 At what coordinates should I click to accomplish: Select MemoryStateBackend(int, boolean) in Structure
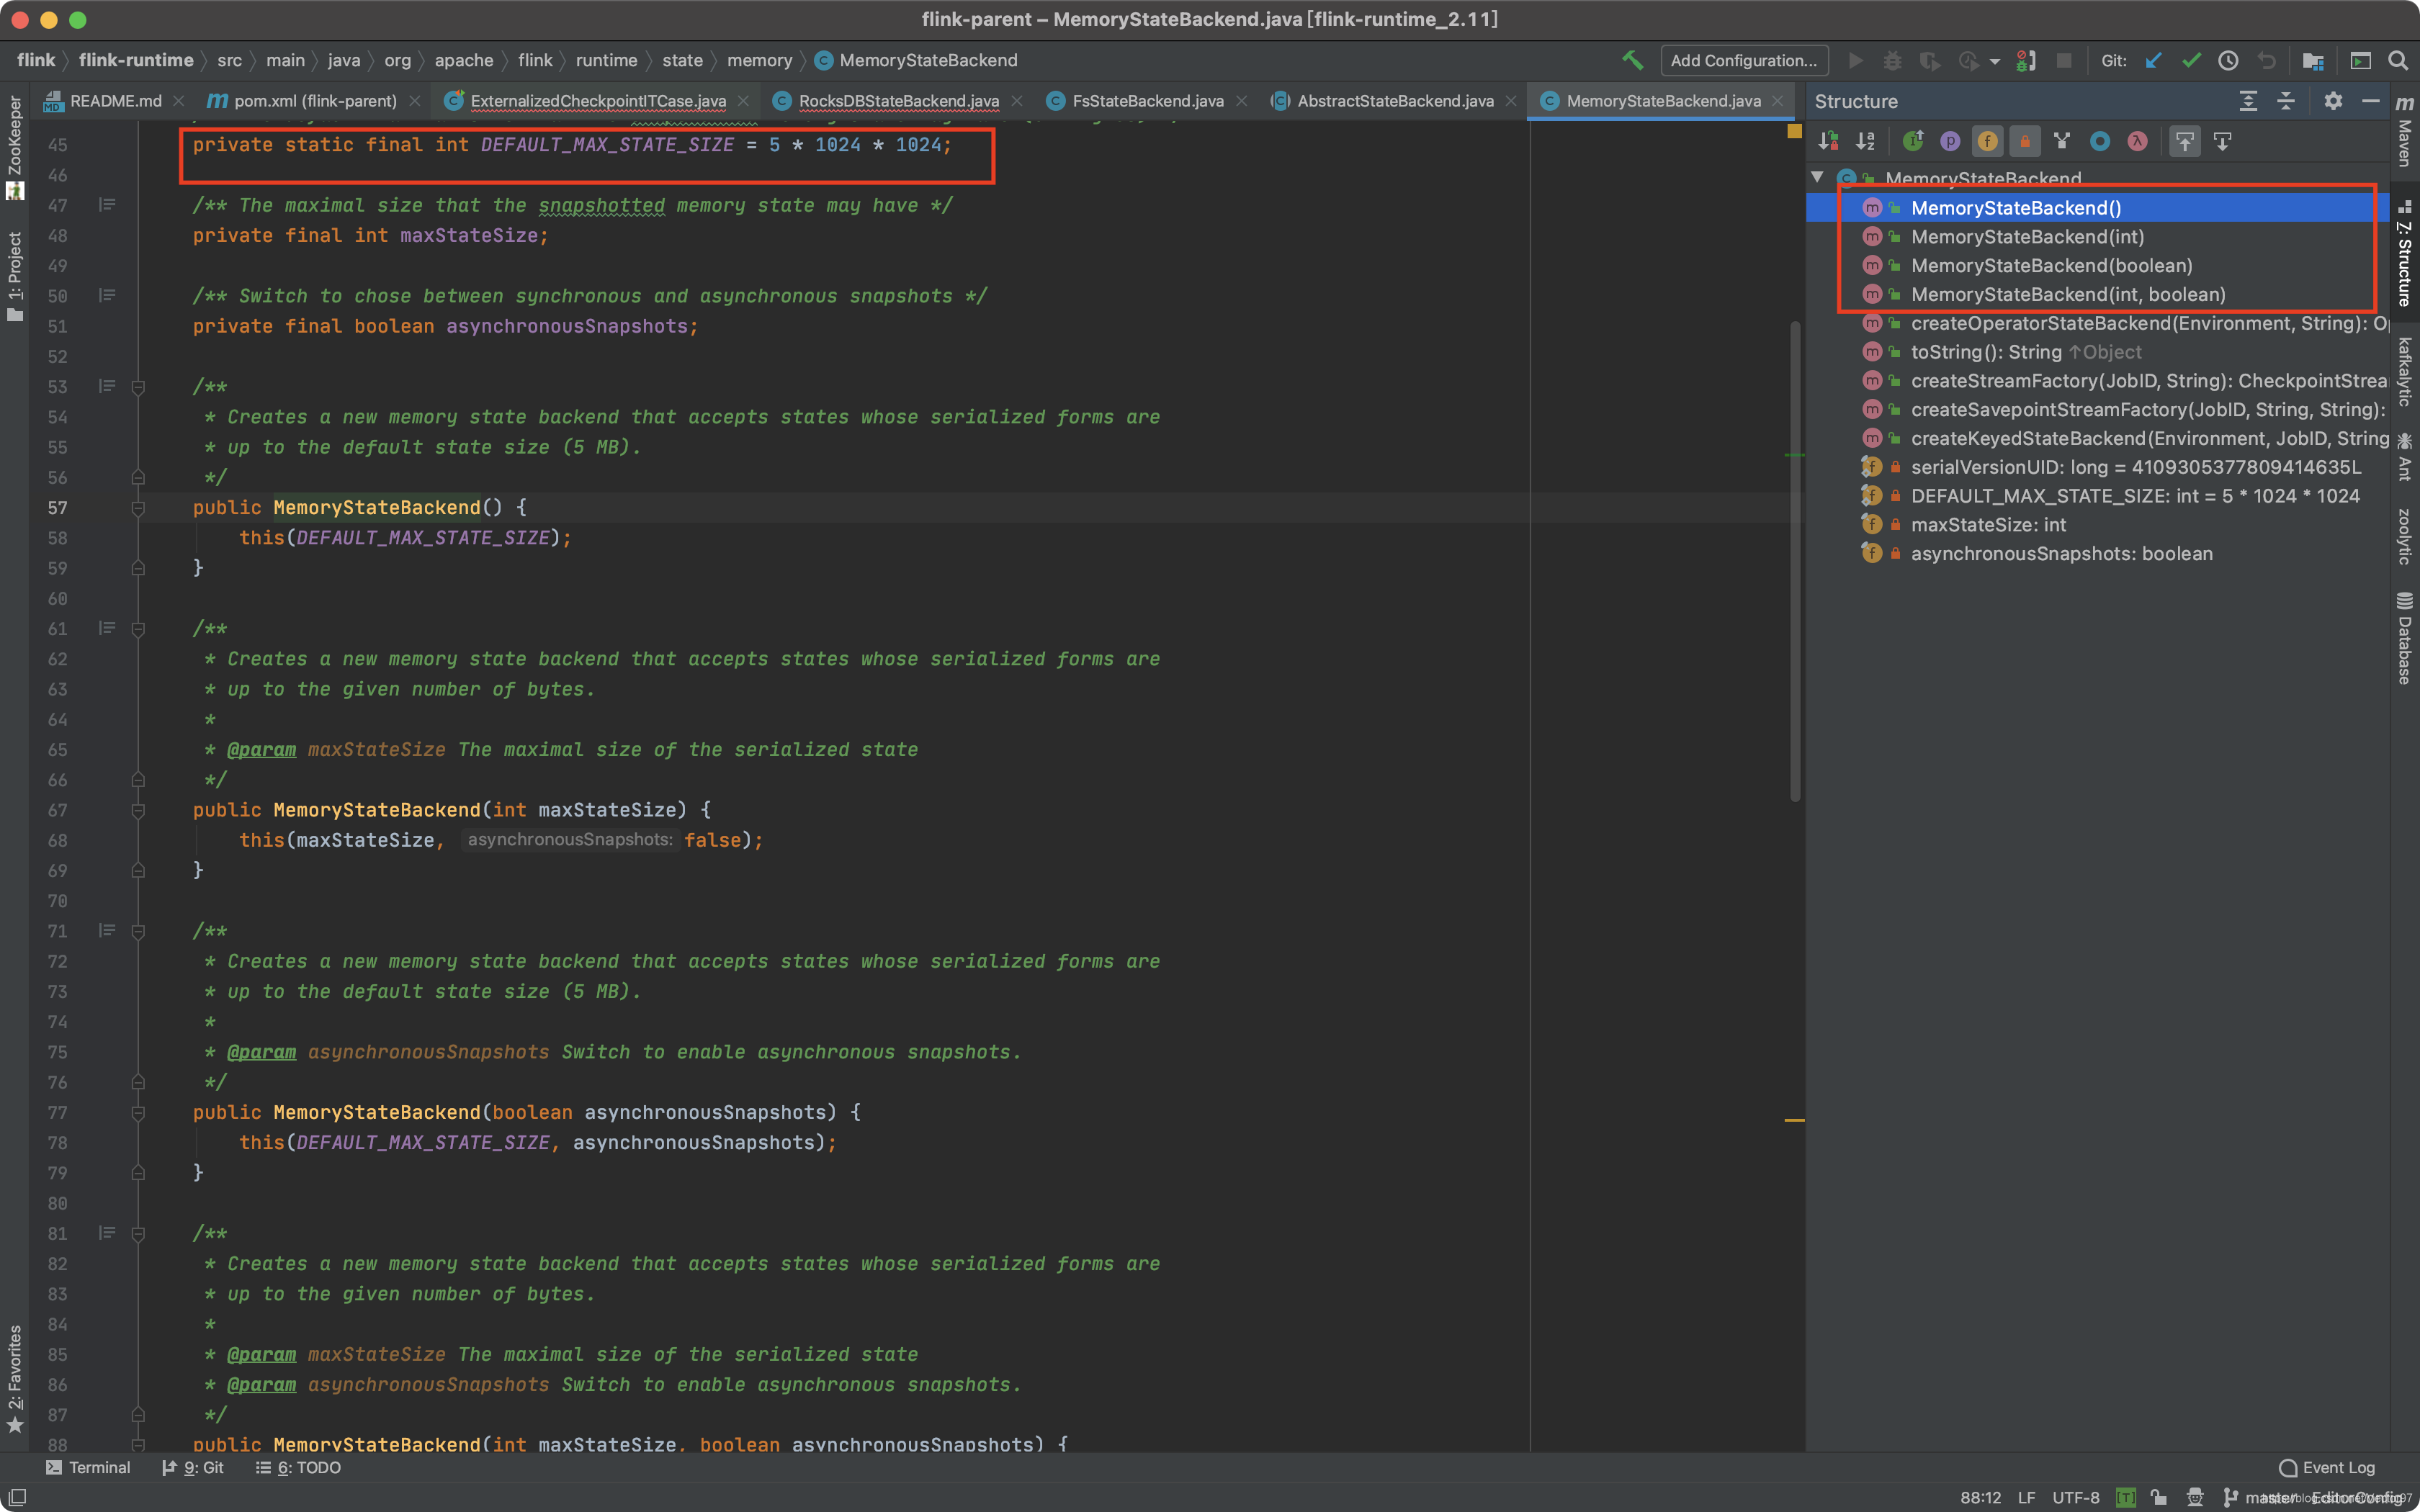tap(2067, 295)
